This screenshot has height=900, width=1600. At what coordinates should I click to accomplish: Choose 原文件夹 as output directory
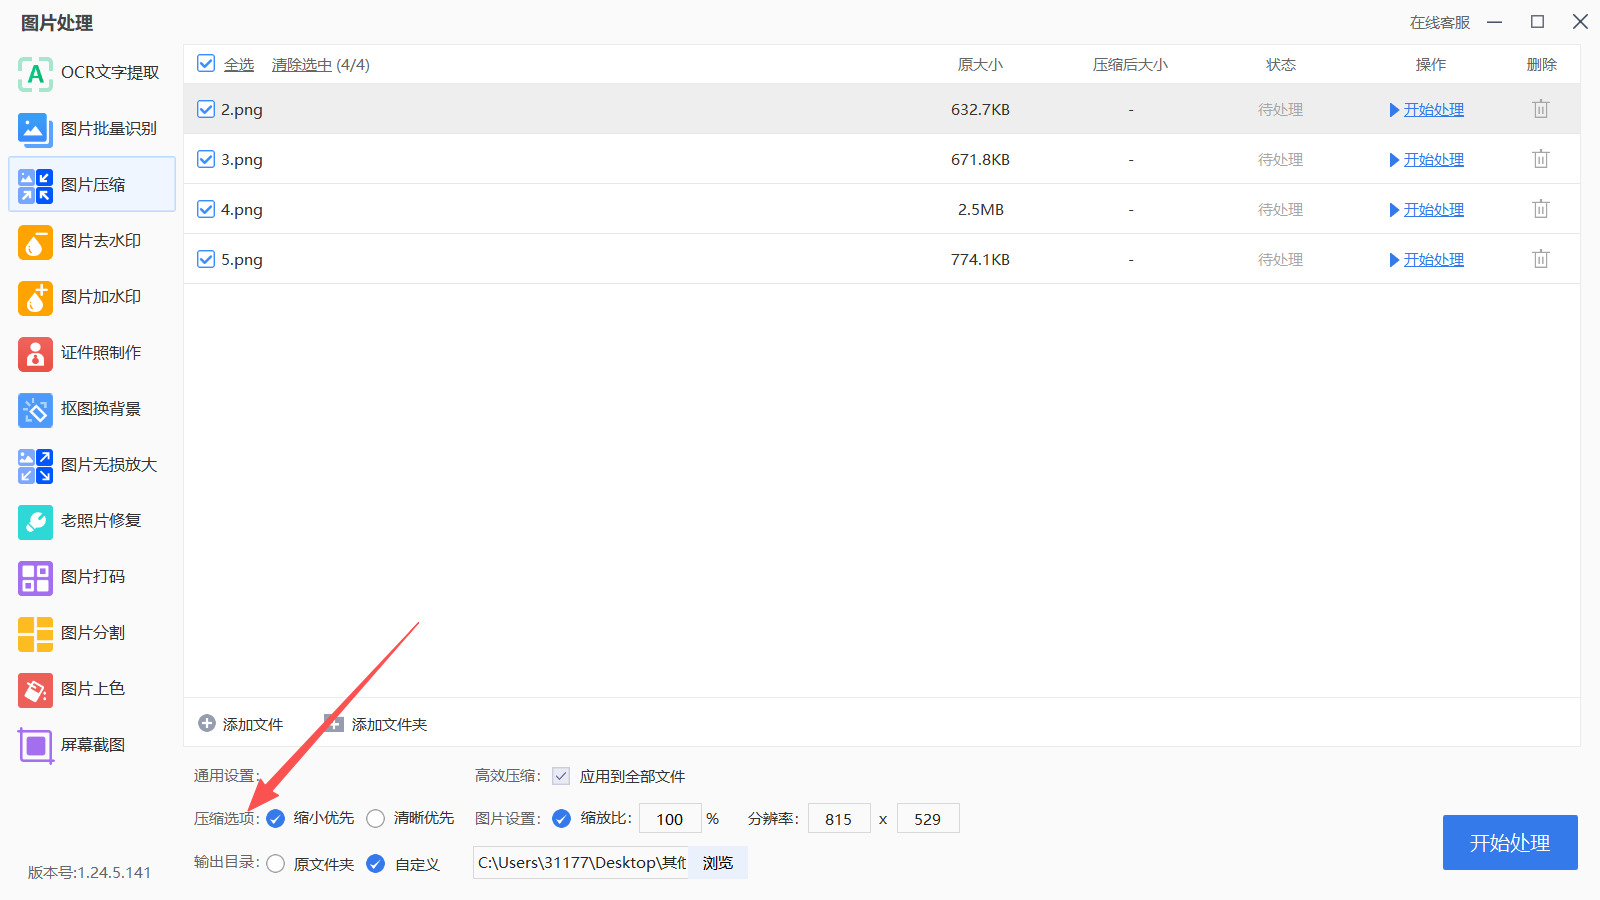coord(276,864)
